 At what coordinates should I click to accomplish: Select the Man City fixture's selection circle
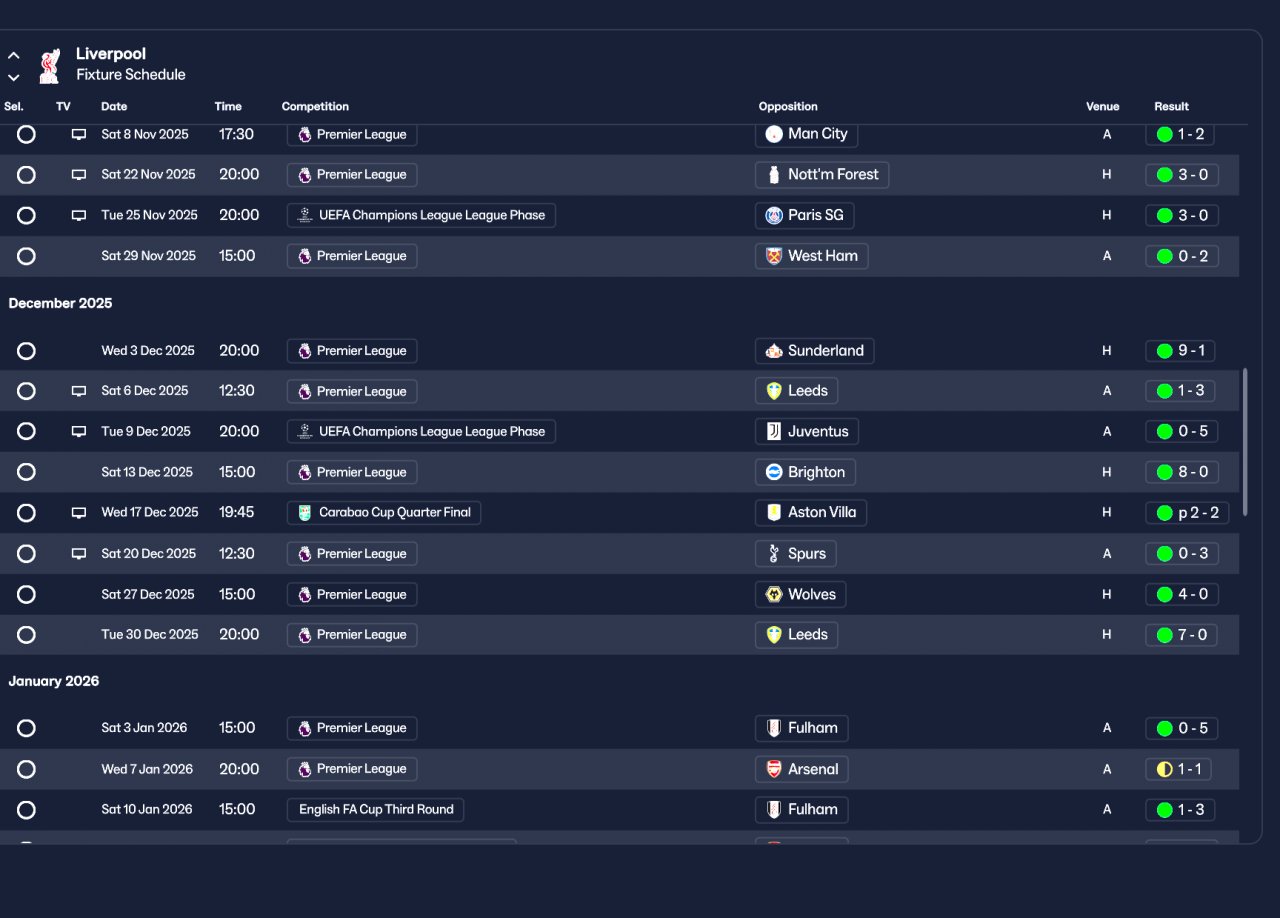click(26, 134)
